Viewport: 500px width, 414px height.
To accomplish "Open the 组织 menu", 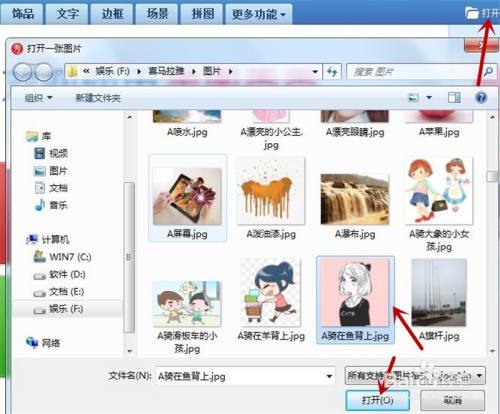I will (x=39, y=98).
